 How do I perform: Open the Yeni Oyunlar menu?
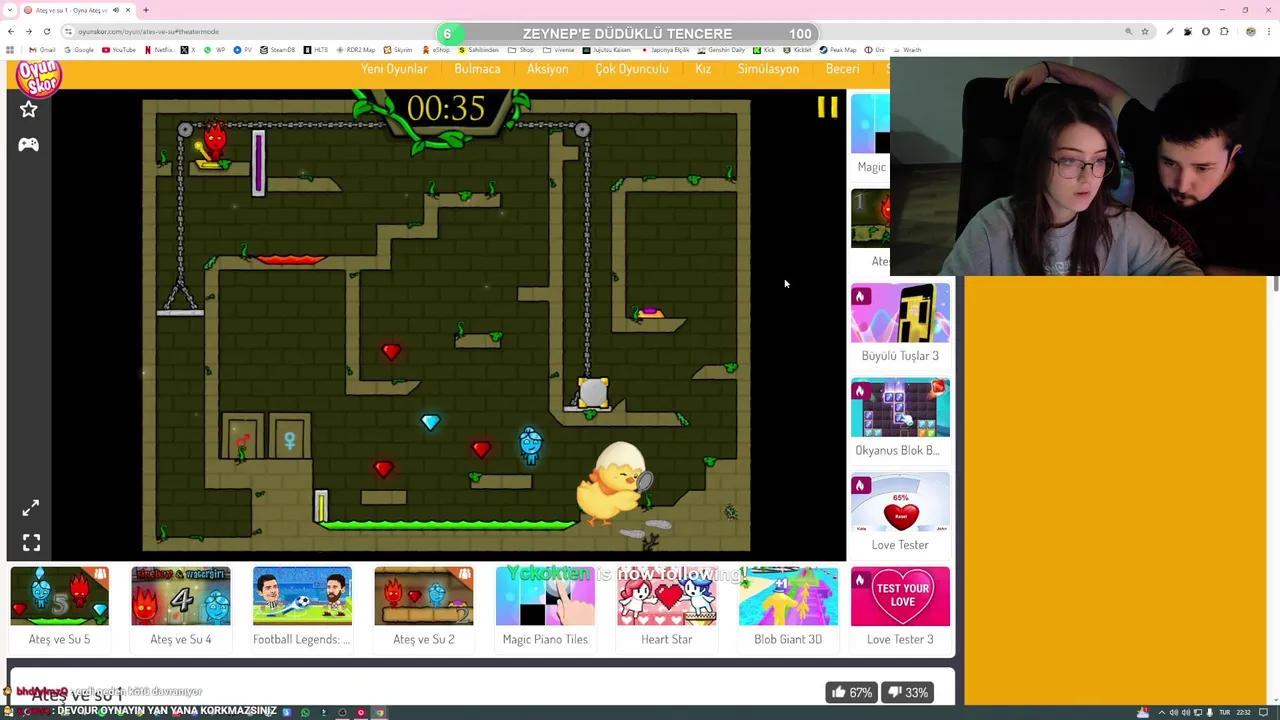[x=394, y=69]
